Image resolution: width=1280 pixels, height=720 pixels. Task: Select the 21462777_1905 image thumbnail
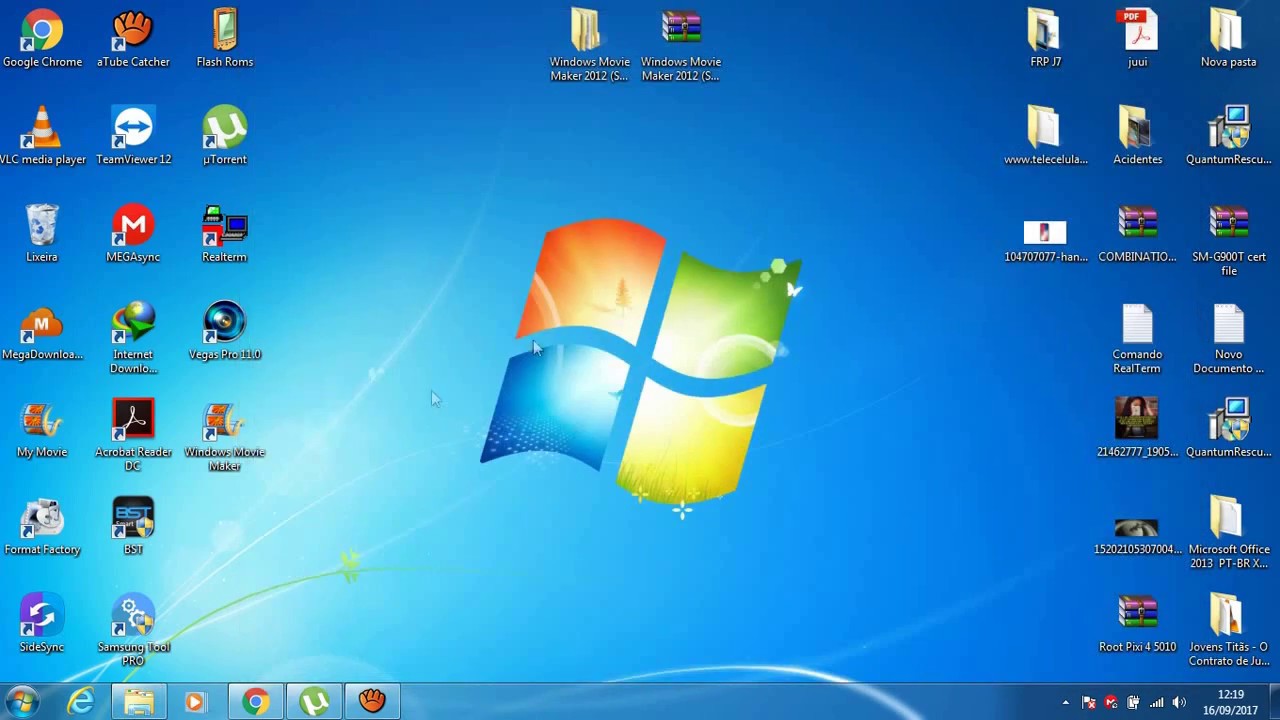pyautogui.click(x=1138, y=428)
